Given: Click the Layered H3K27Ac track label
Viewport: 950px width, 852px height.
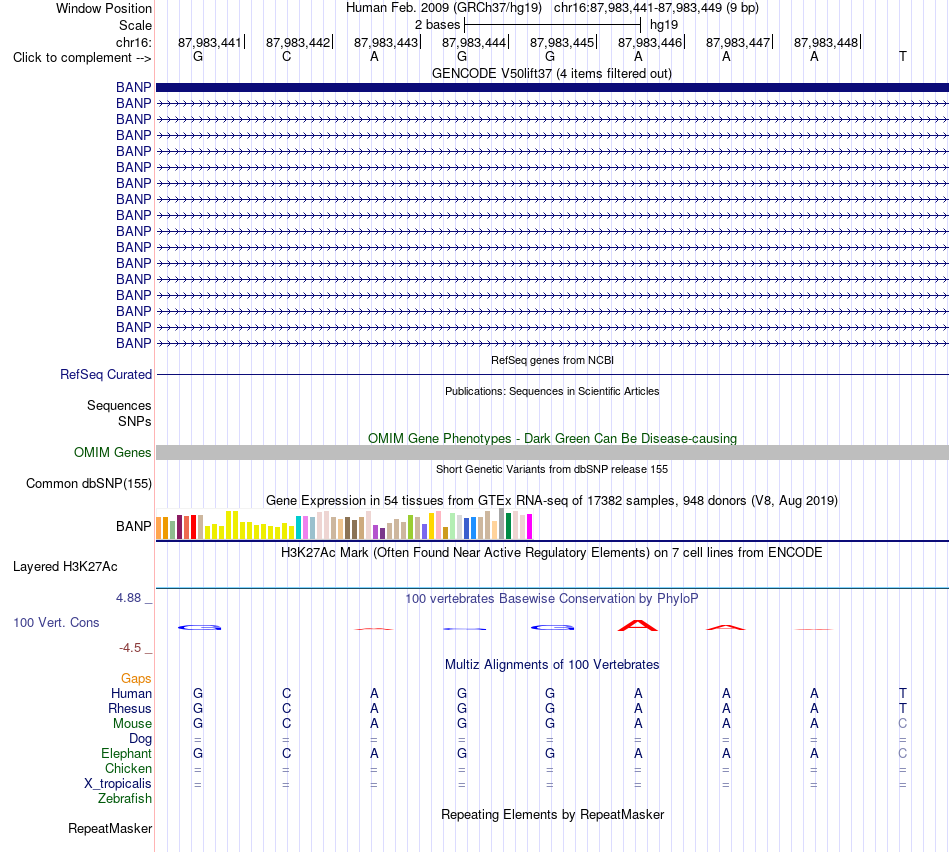Looking at the screenshot, I should coord(65,567).
